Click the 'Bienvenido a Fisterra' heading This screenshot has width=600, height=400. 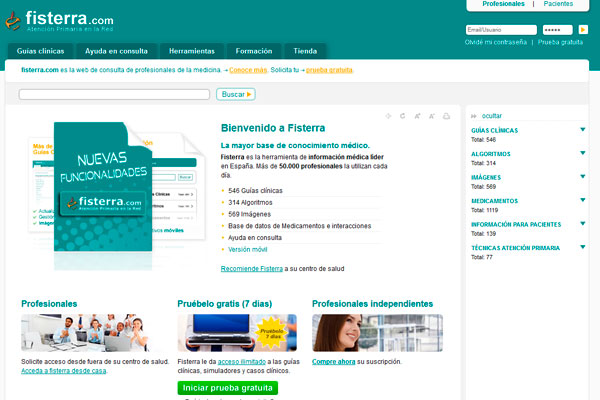(x=273, y=128)
